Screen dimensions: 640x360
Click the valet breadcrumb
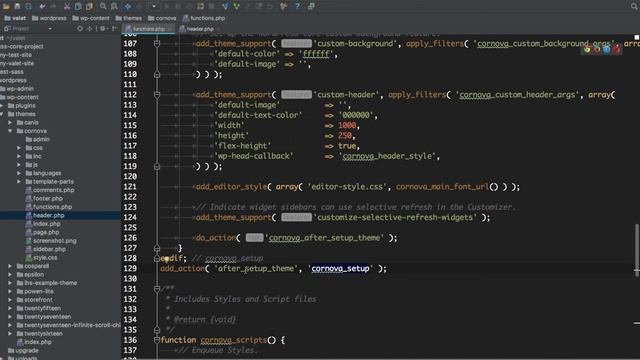[15, 18]
